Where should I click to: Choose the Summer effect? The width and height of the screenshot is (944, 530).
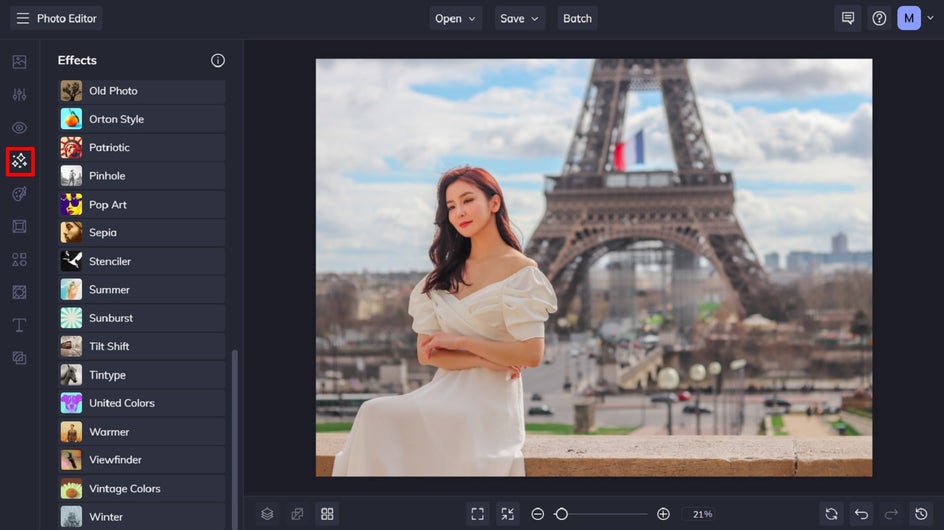point(142,290)
